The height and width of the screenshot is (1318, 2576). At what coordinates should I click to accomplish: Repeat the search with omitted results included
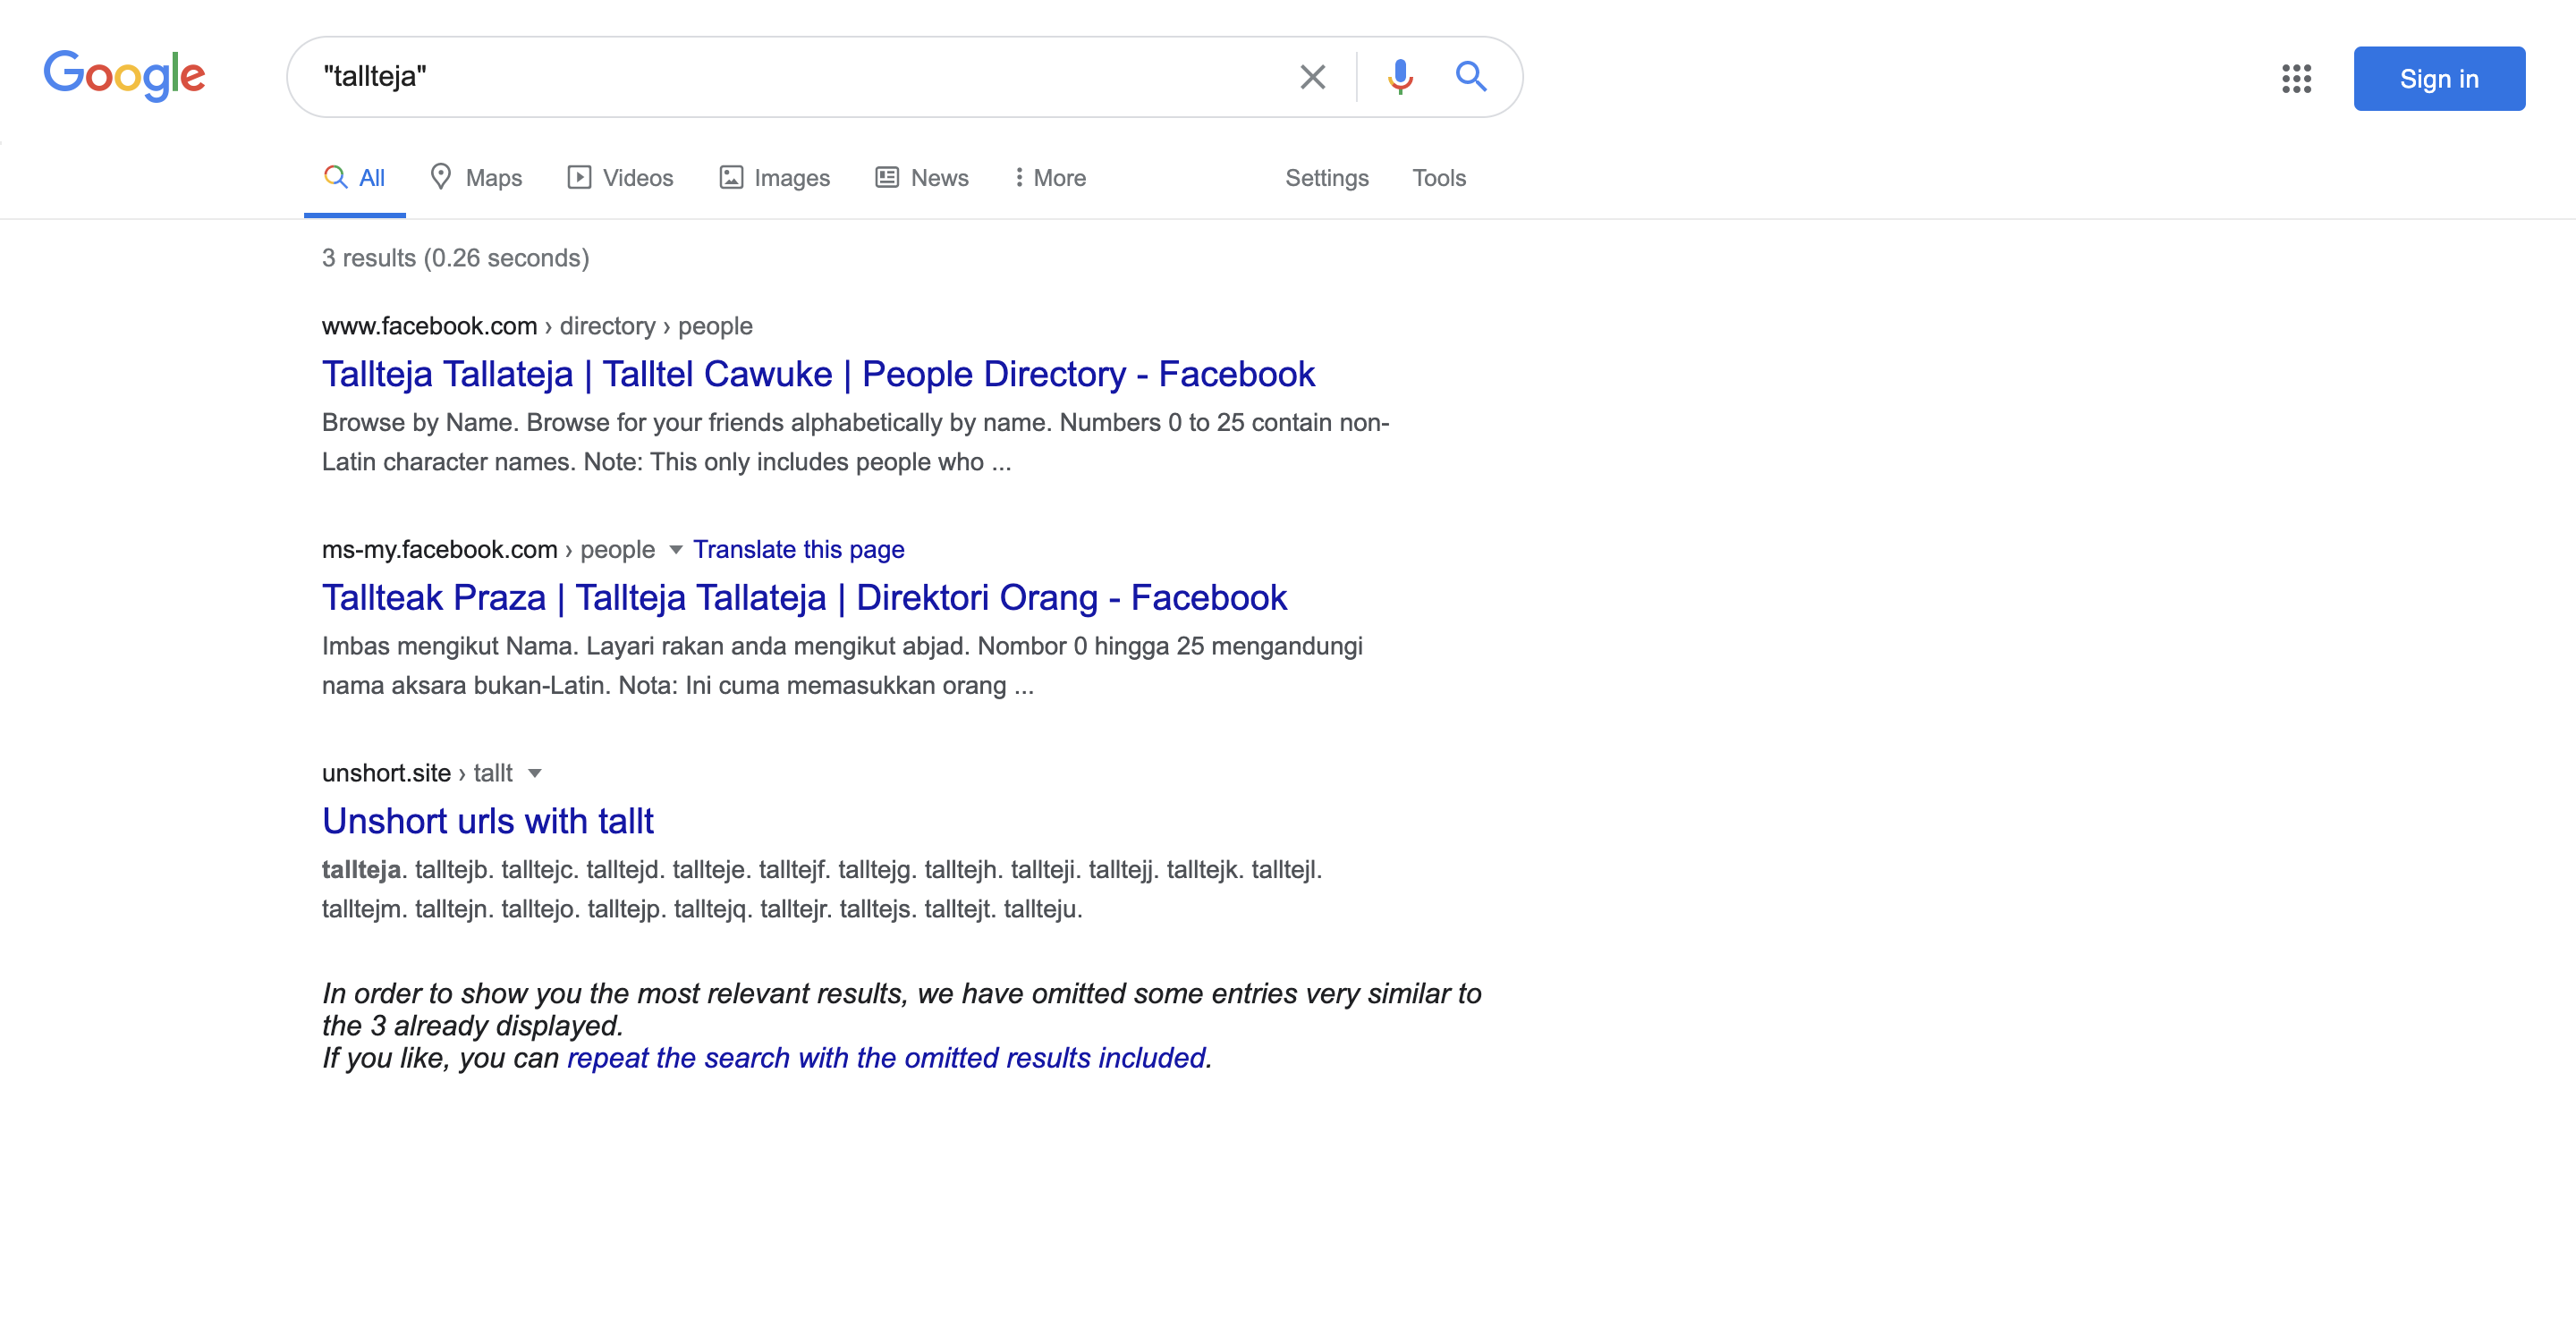pyautogui.click(x=886, y=1058)
